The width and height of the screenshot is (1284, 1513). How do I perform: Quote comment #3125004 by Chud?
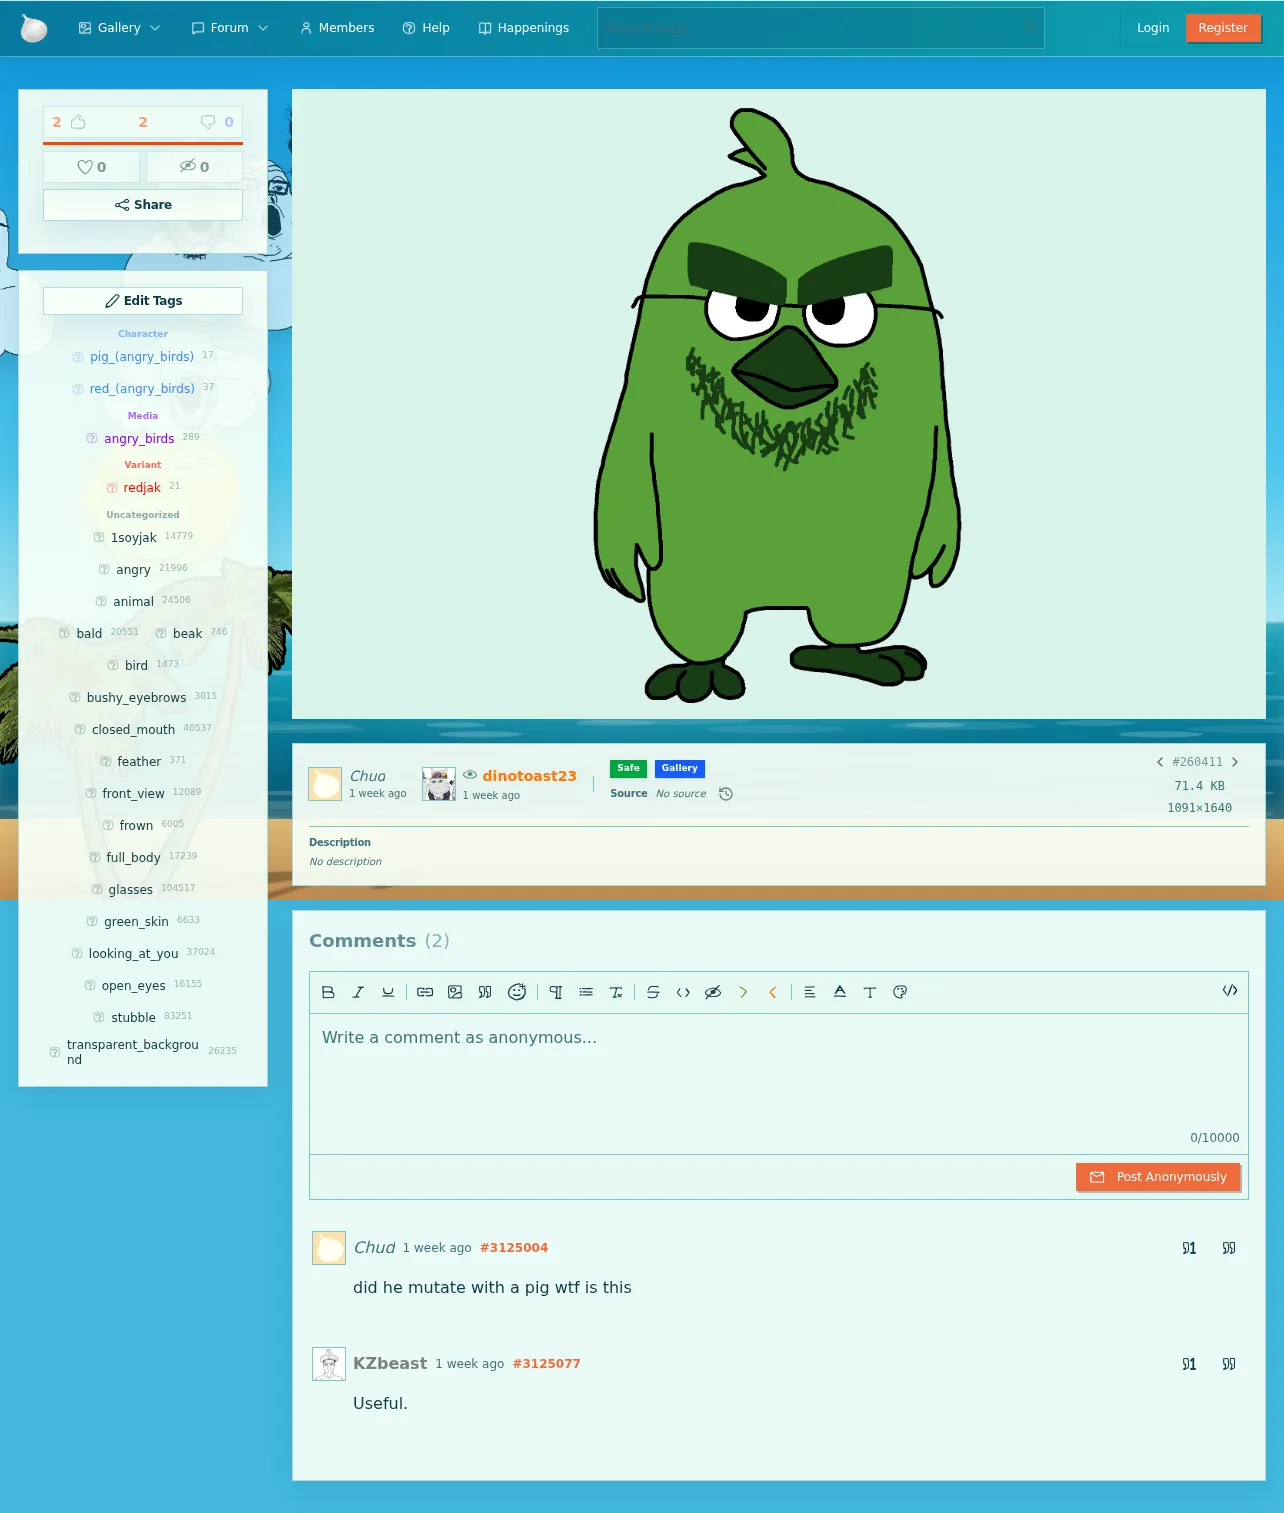point(1229,1248)
